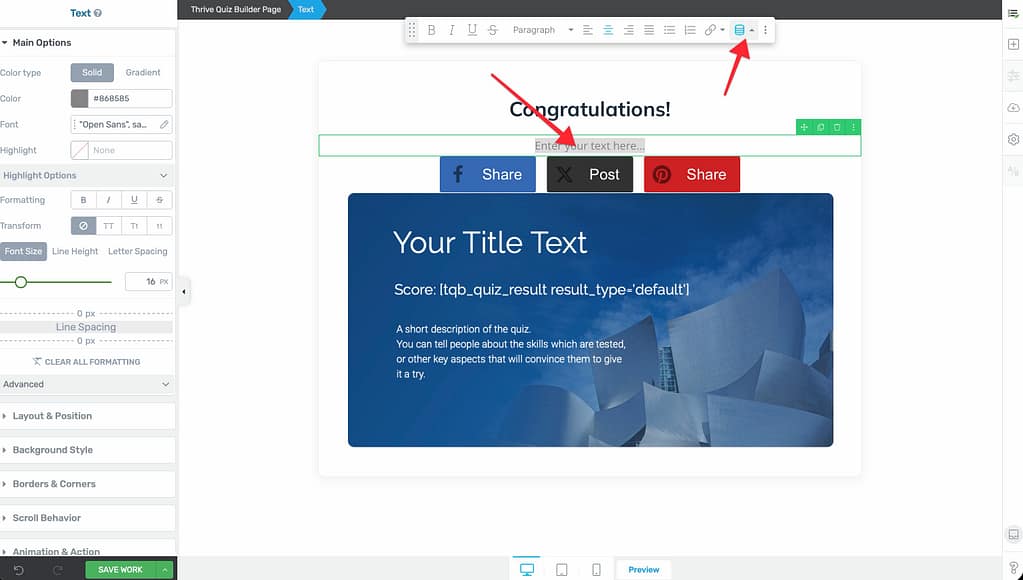Image resolution: width=1023 pixels, height=580 pixels.
Task: Click Clear All Formatting
Action: 87,362
